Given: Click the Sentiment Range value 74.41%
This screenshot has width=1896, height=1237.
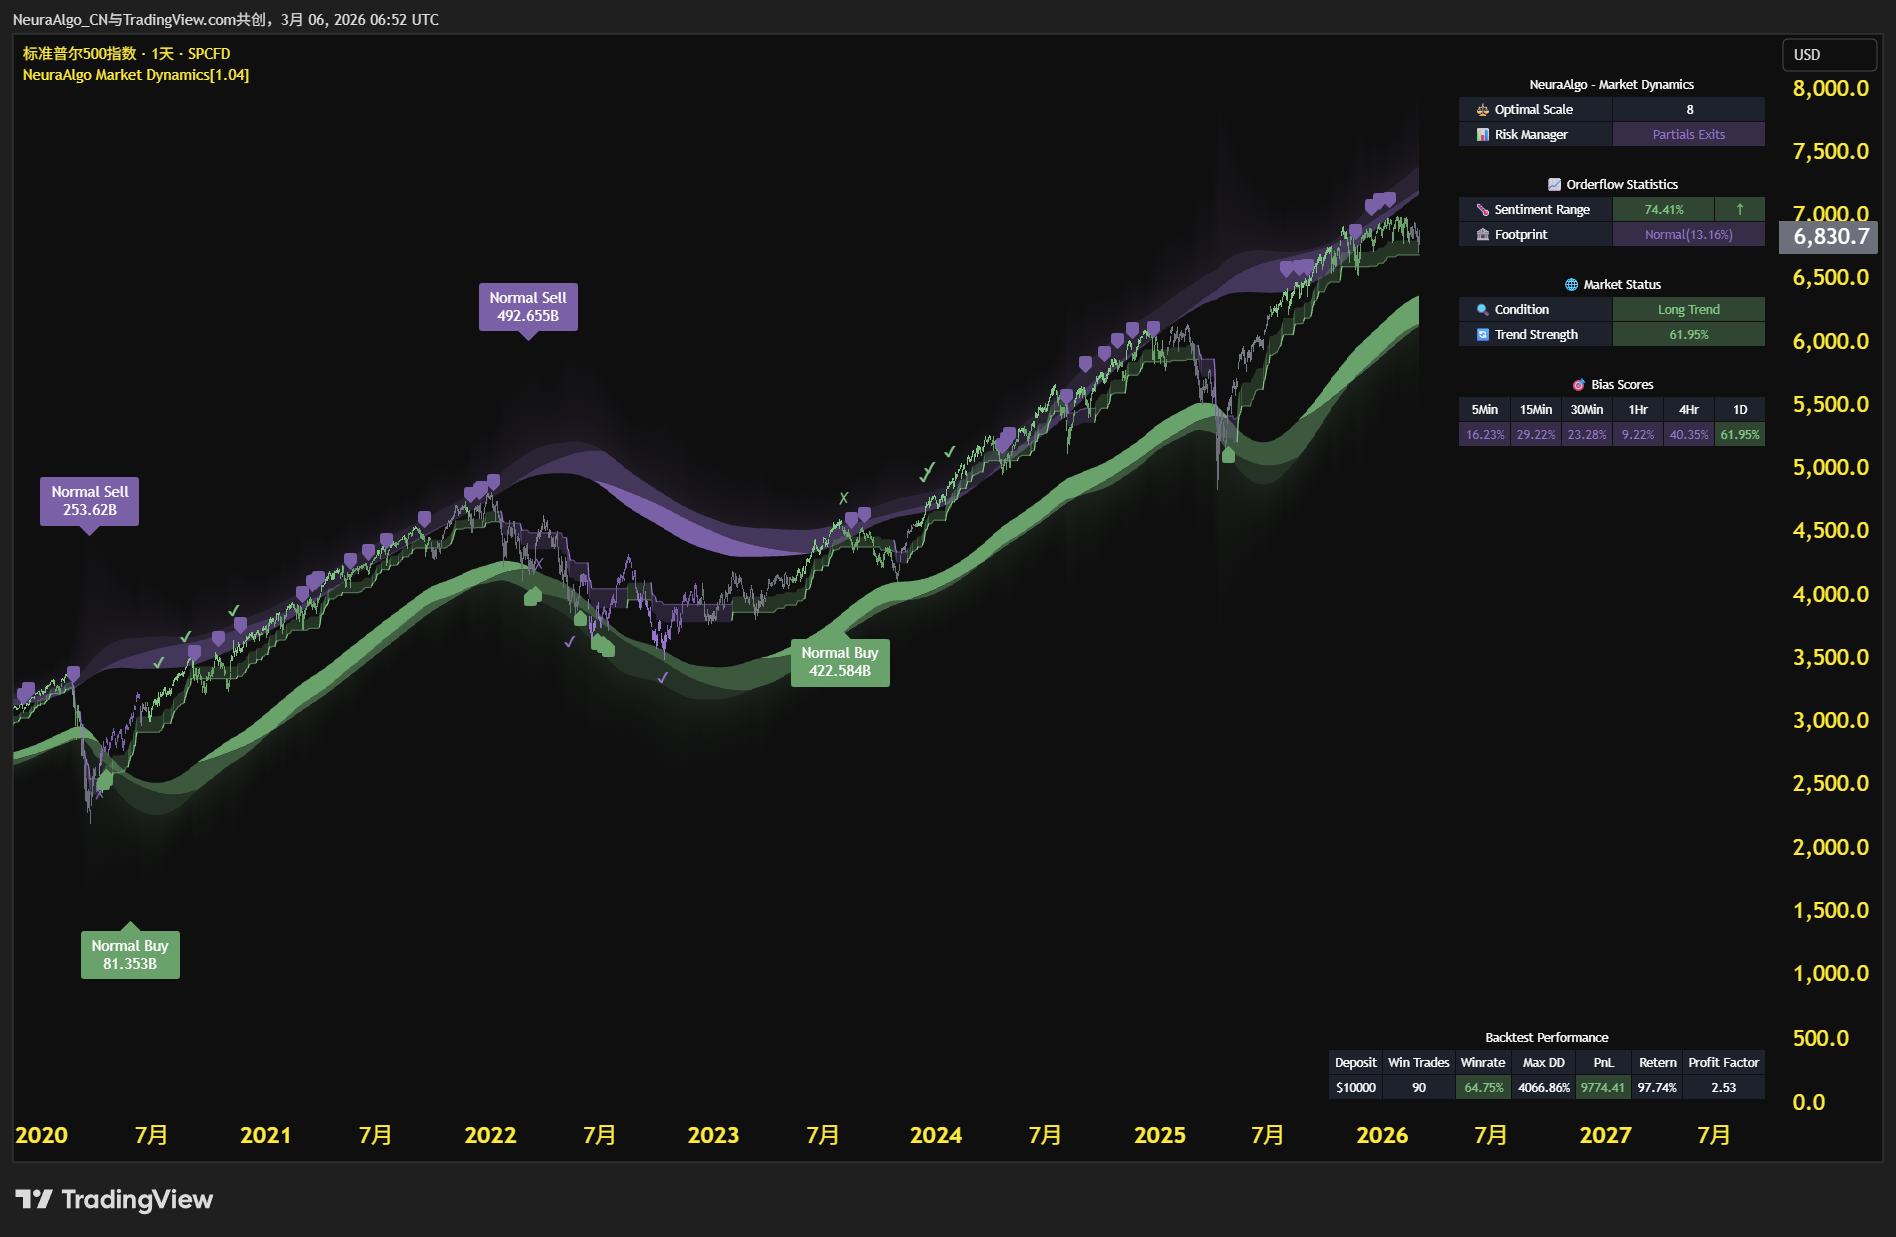Looking at the screenshot, I should pyautogui.click(x=1664, y=210).
